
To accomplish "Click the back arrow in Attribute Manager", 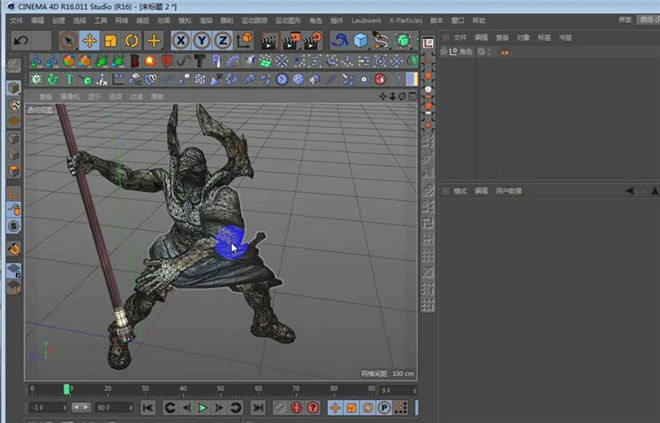I will (x=630, y=191).
